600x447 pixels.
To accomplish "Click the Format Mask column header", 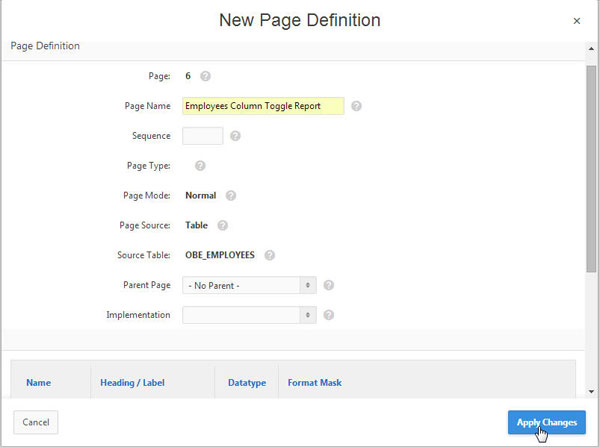I will [314, 382].
